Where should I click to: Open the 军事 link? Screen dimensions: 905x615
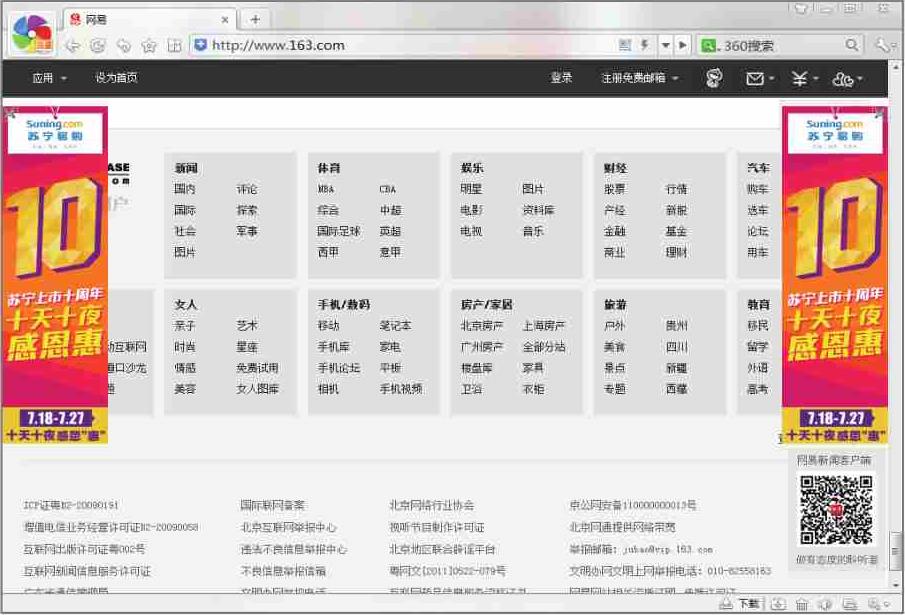247,231
